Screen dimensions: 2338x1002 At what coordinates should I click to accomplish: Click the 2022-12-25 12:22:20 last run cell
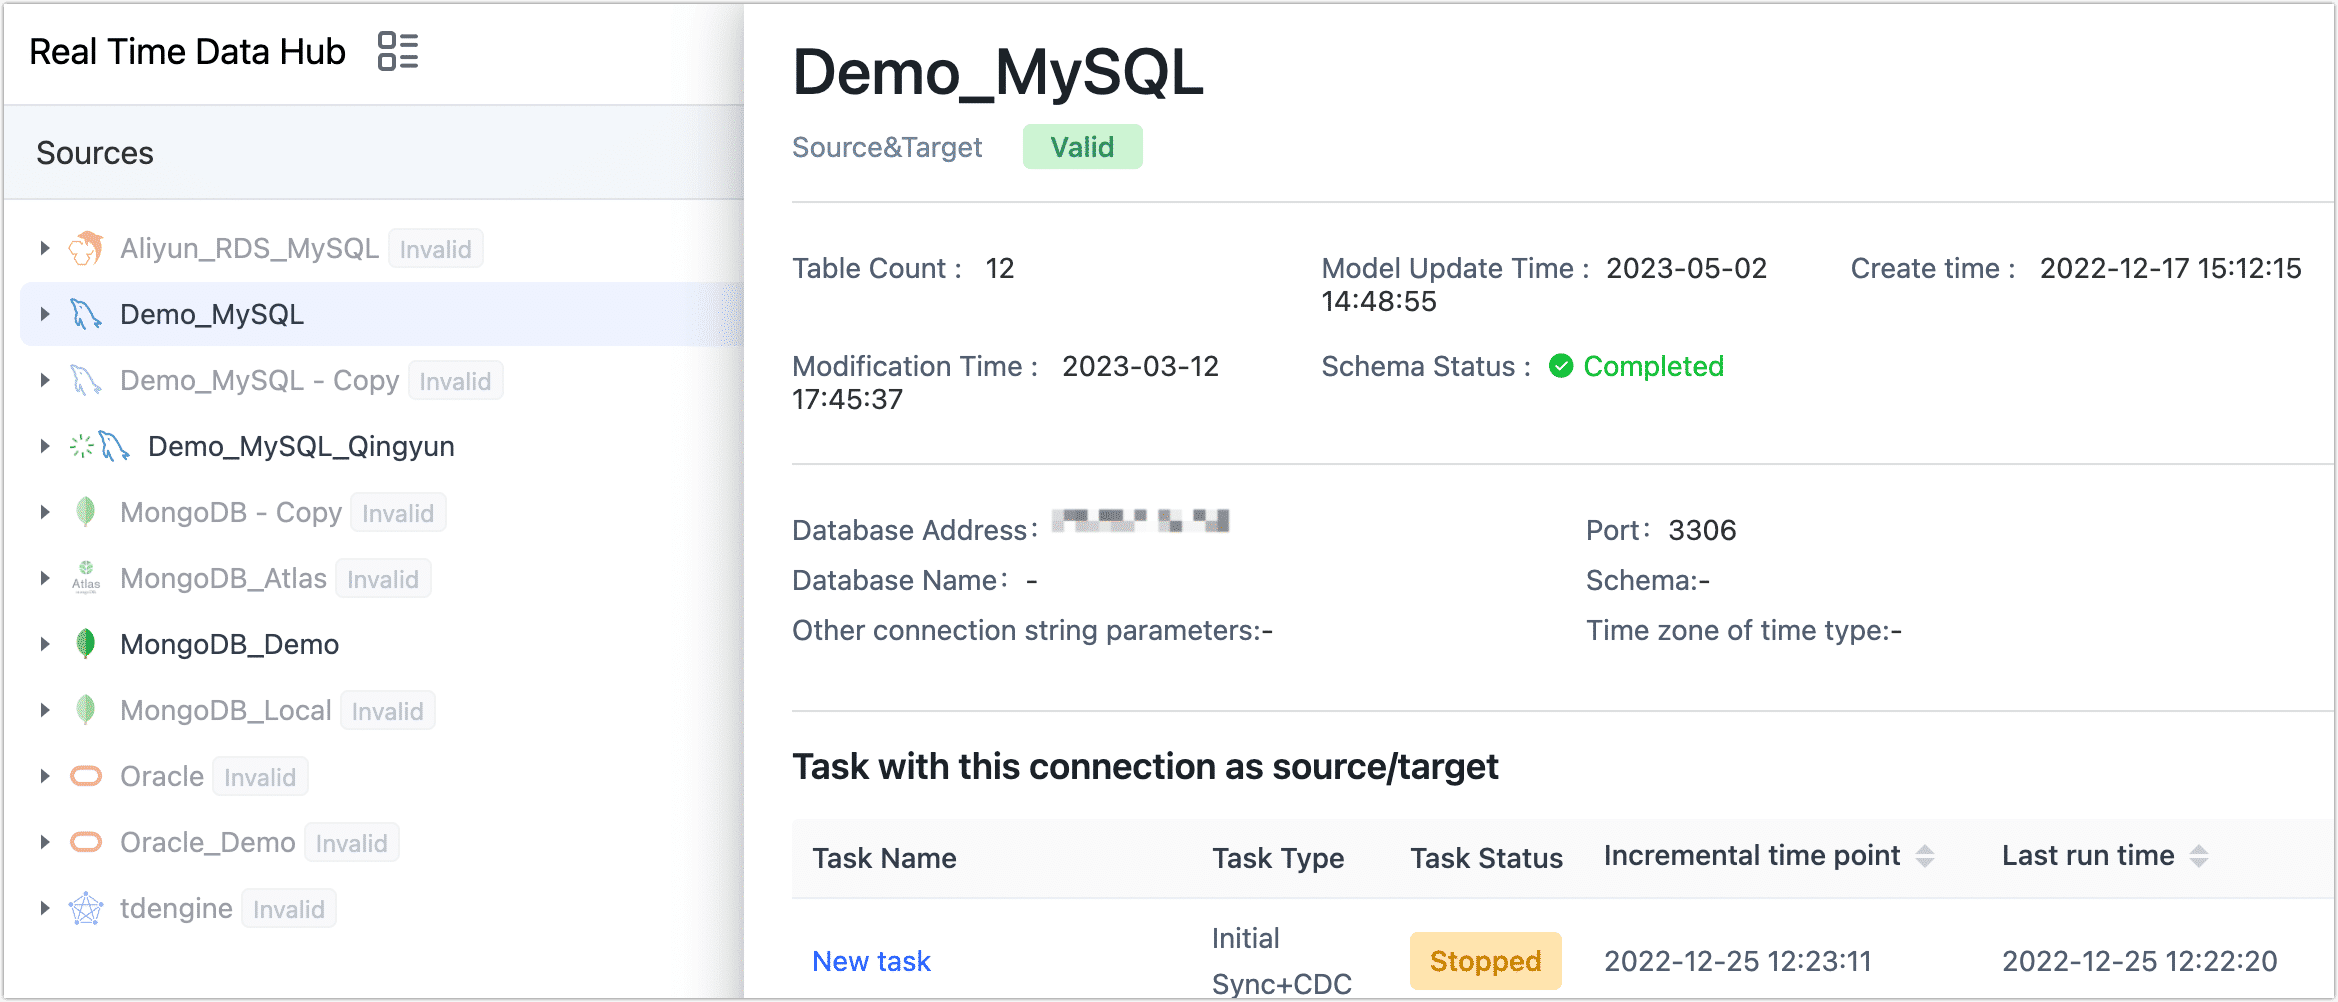click(x=2139, y=961)
